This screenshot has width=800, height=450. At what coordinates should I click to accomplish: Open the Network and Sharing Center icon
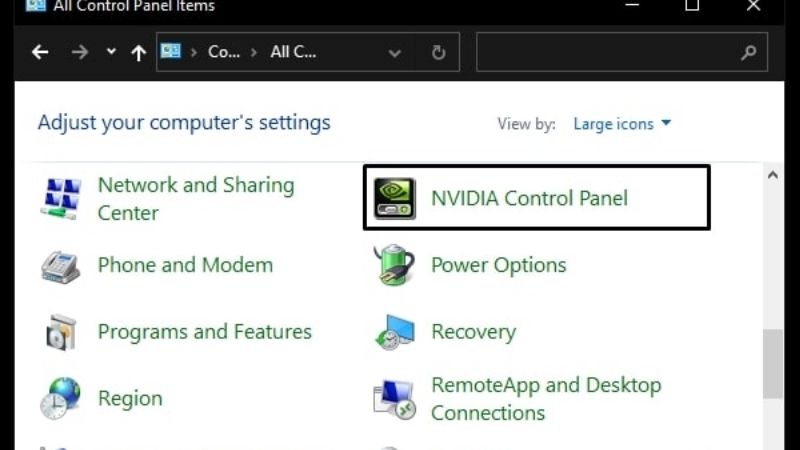(x=61, y=198)
